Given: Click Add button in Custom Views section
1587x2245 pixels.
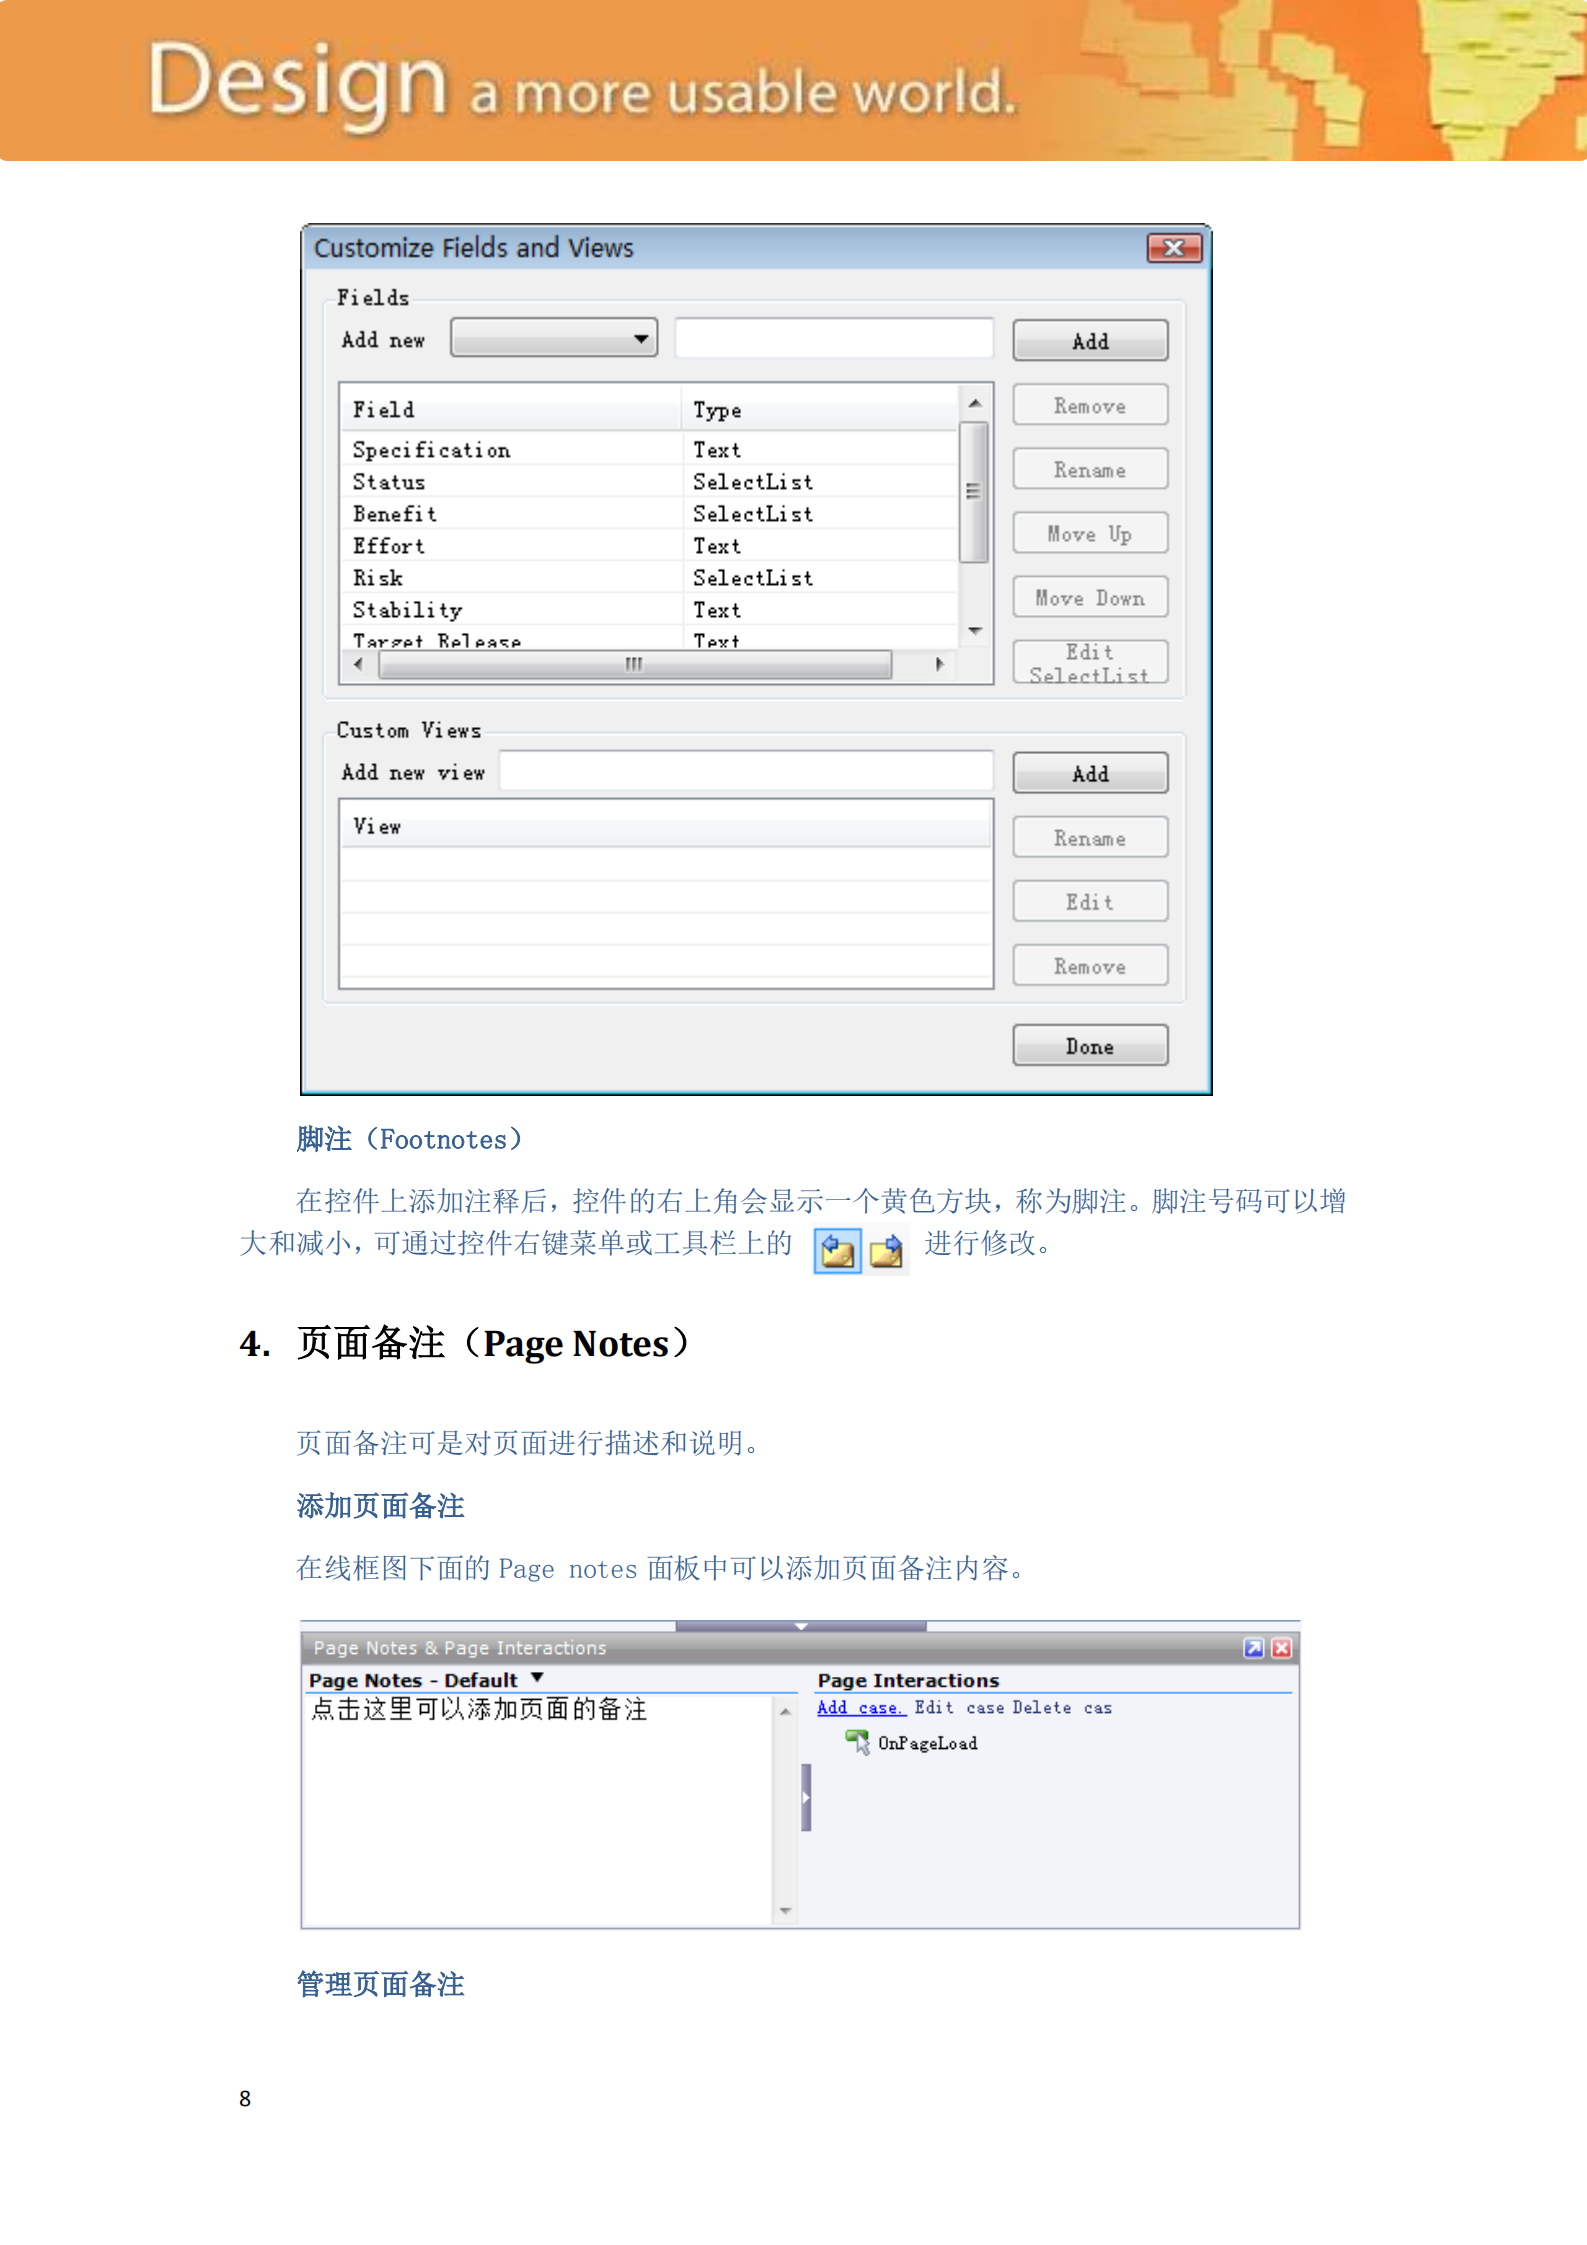Looking at the screenshot, I should (x=1090, y=773).
